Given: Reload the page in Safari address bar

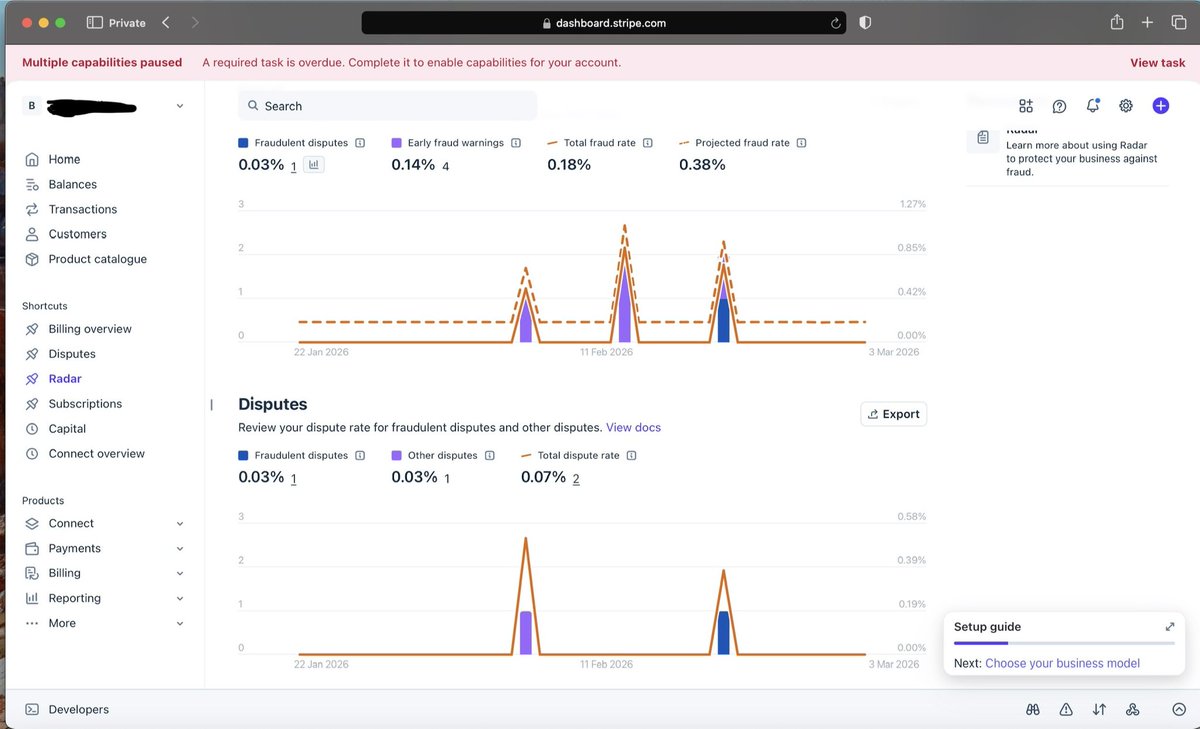Looking at the screenshot, I should pyautogui.click(x=835, y=23).
